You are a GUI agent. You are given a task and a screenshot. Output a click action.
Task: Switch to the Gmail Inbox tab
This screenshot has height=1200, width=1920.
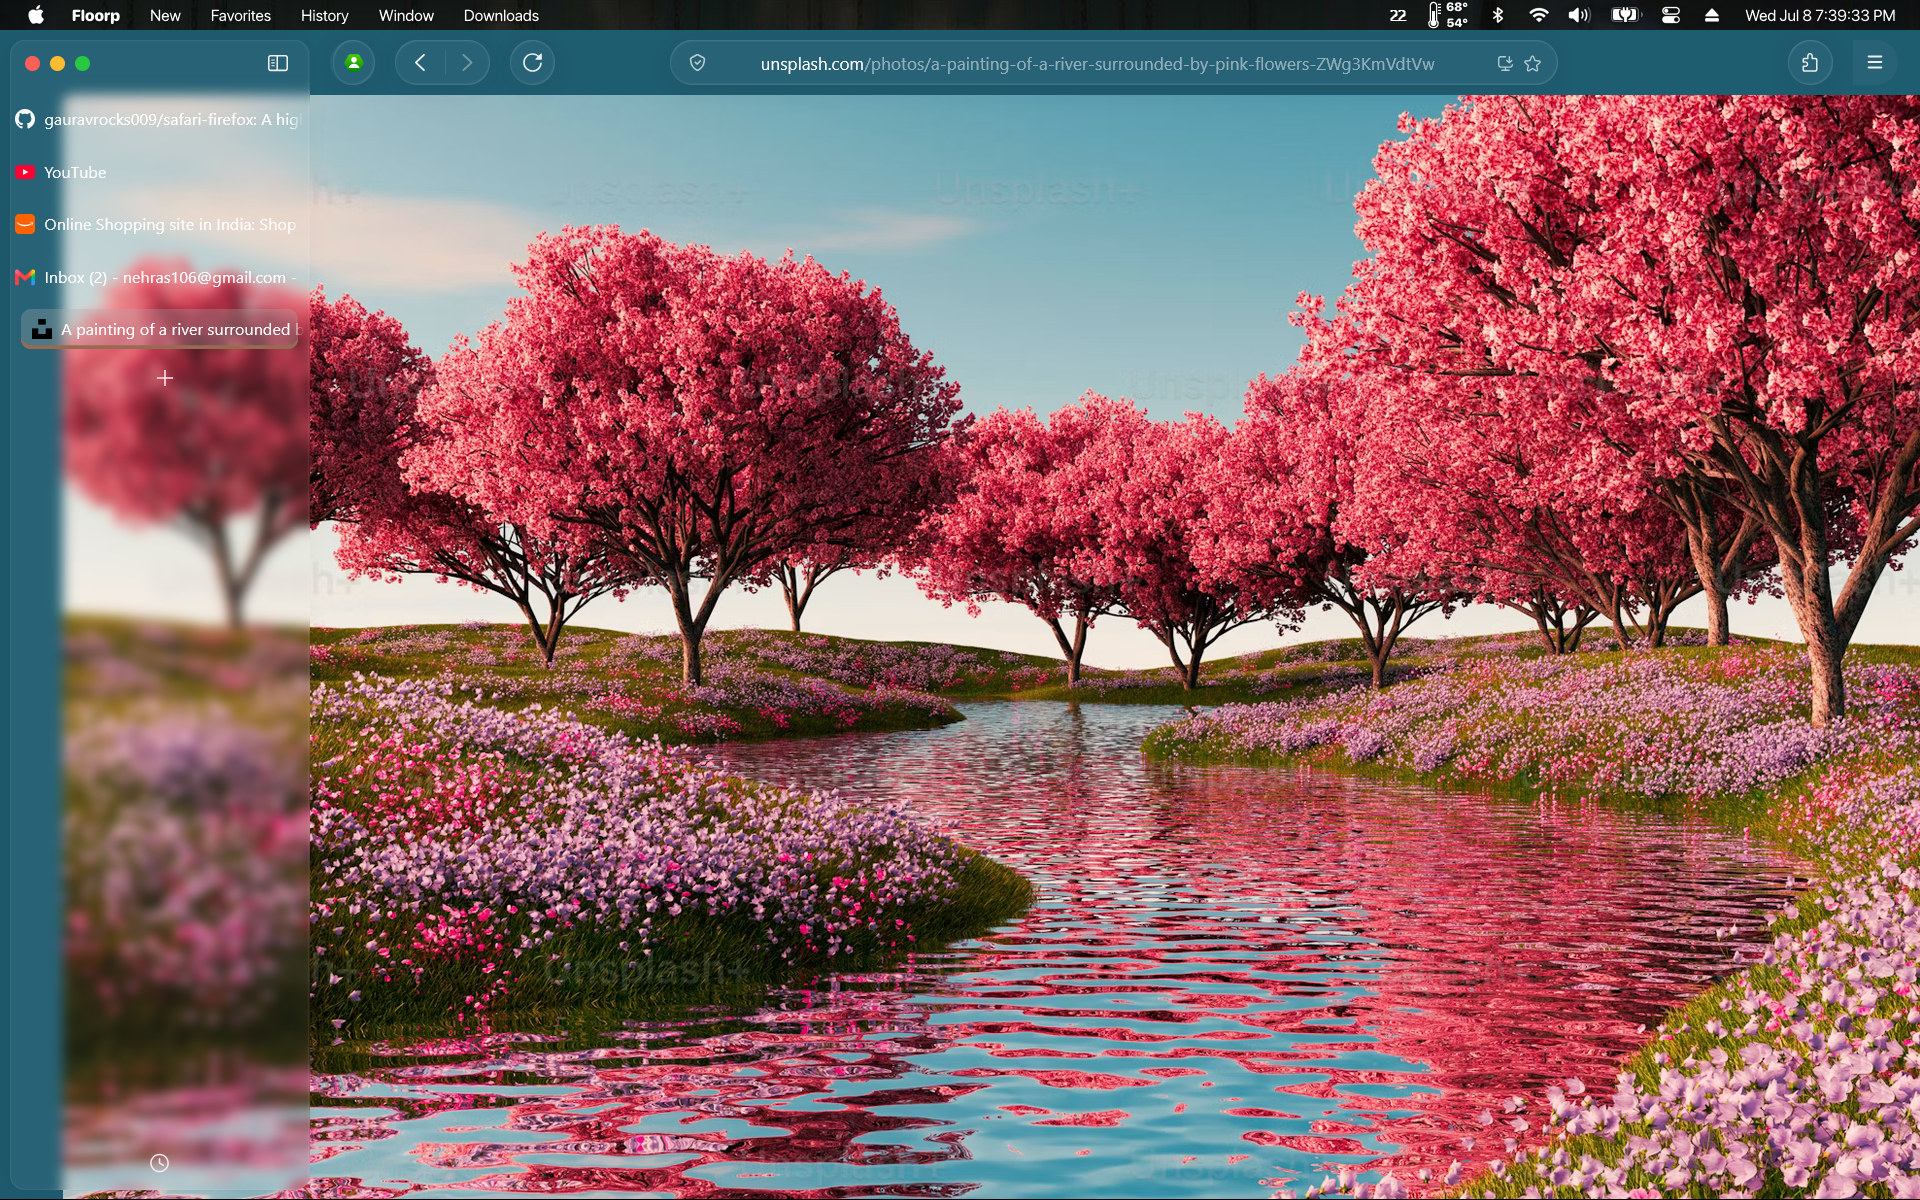160,277
